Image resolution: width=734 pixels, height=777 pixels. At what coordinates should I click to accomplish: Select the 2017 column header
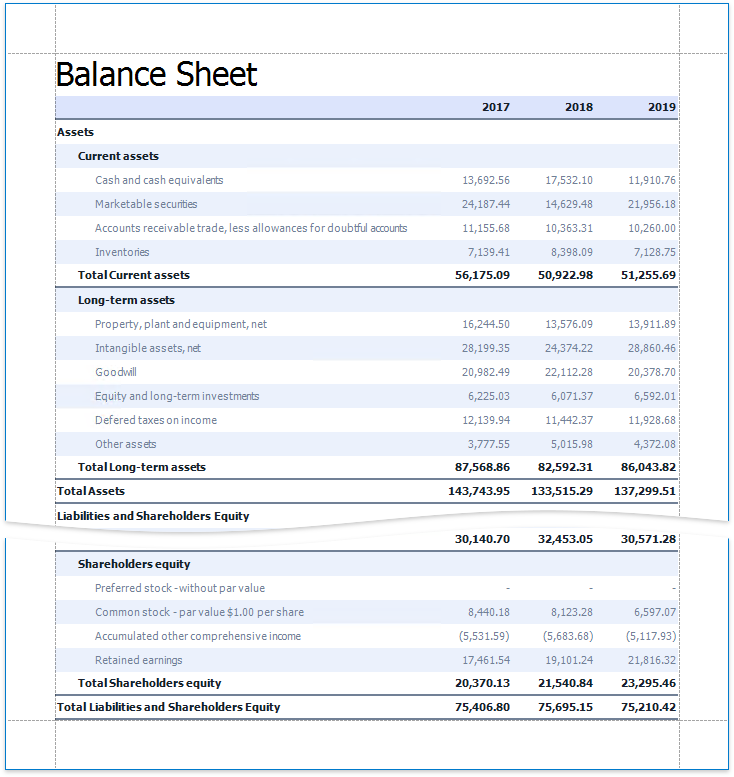(495, 107)
